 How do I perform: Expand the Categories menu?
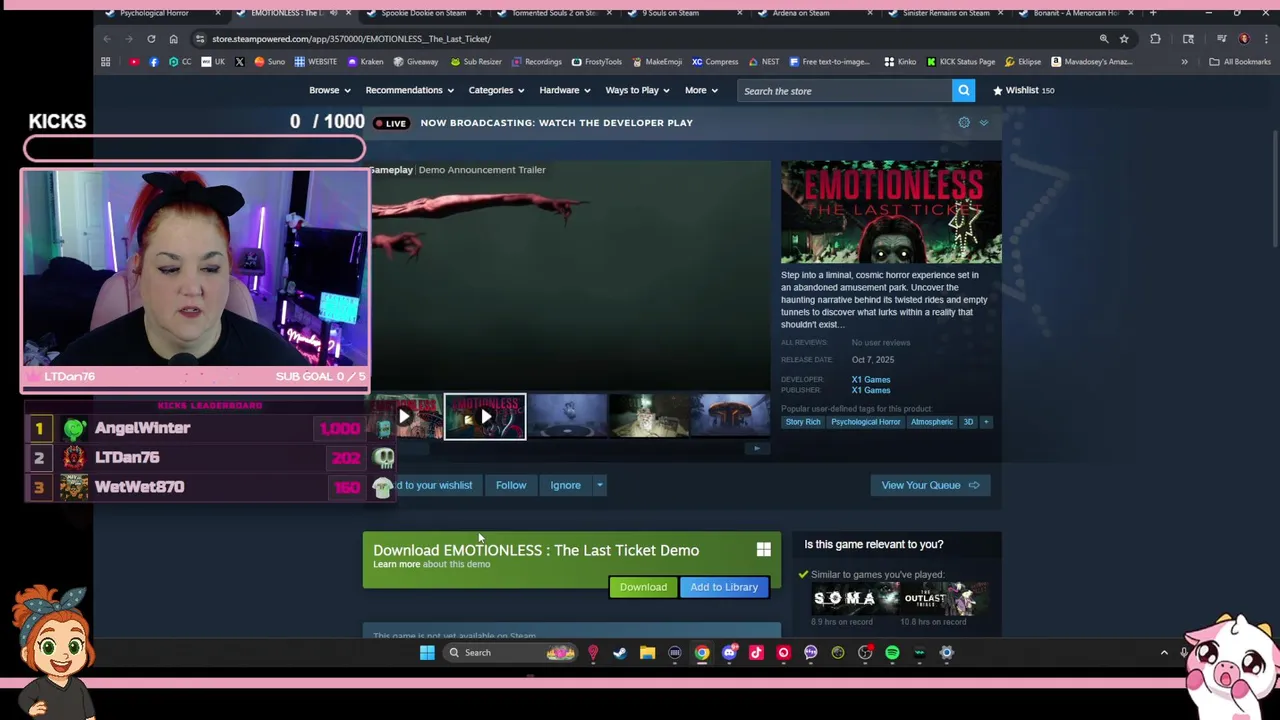point(496,90)
